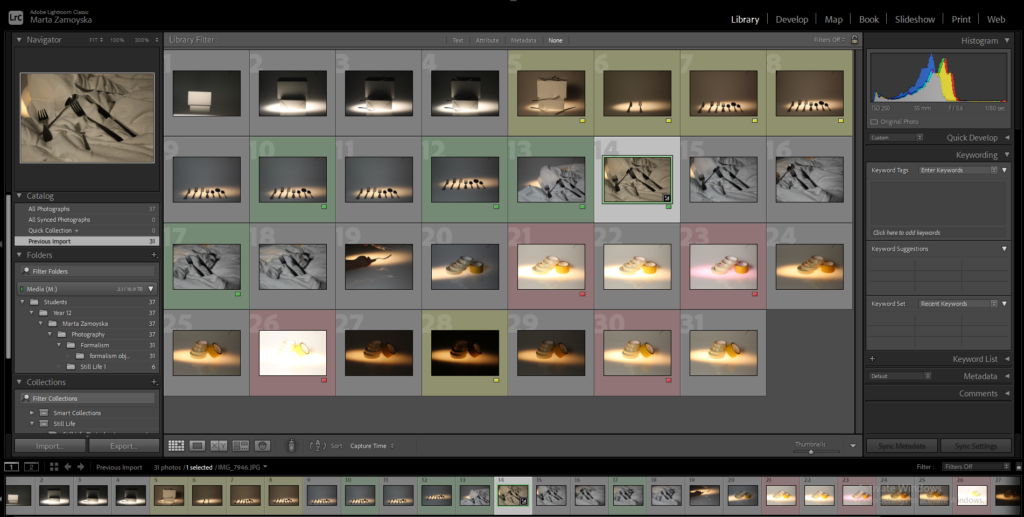The image size is (1024, 517).
Task: Go forward with right arrow icon
Action: [x=80, y=467]
